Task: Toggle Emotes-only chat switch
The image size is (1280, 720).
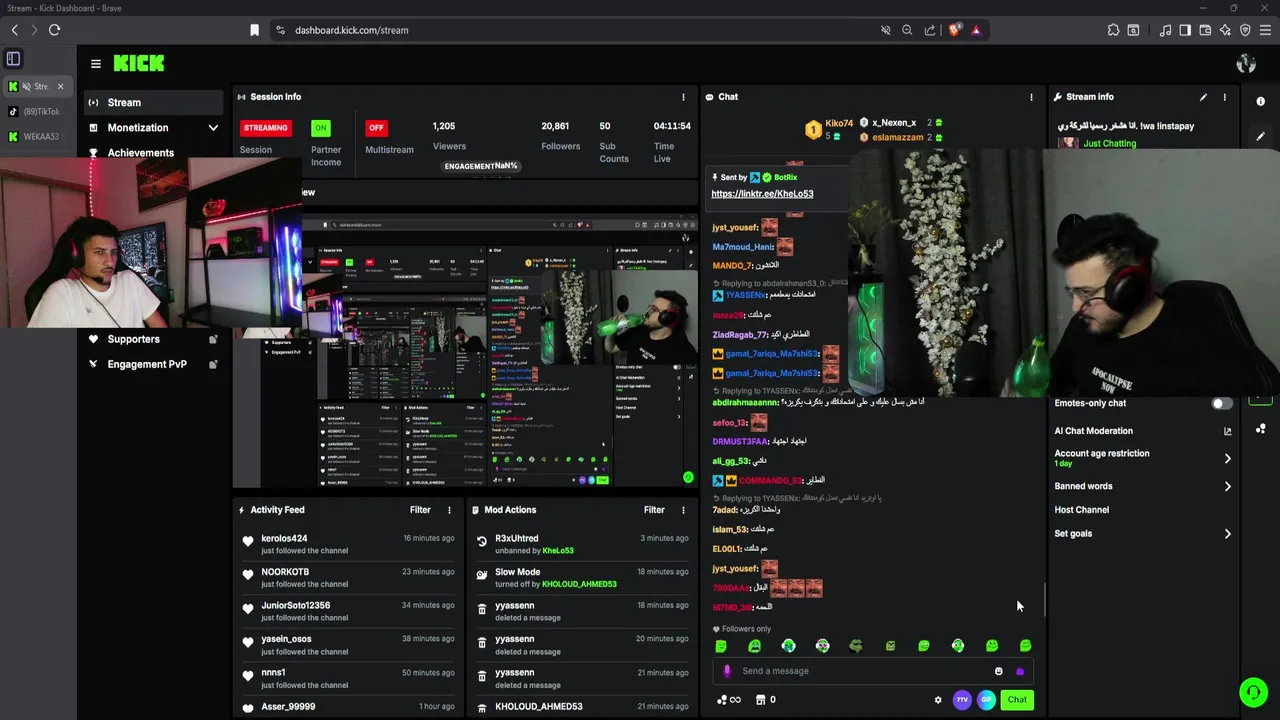Action: 1222,403
